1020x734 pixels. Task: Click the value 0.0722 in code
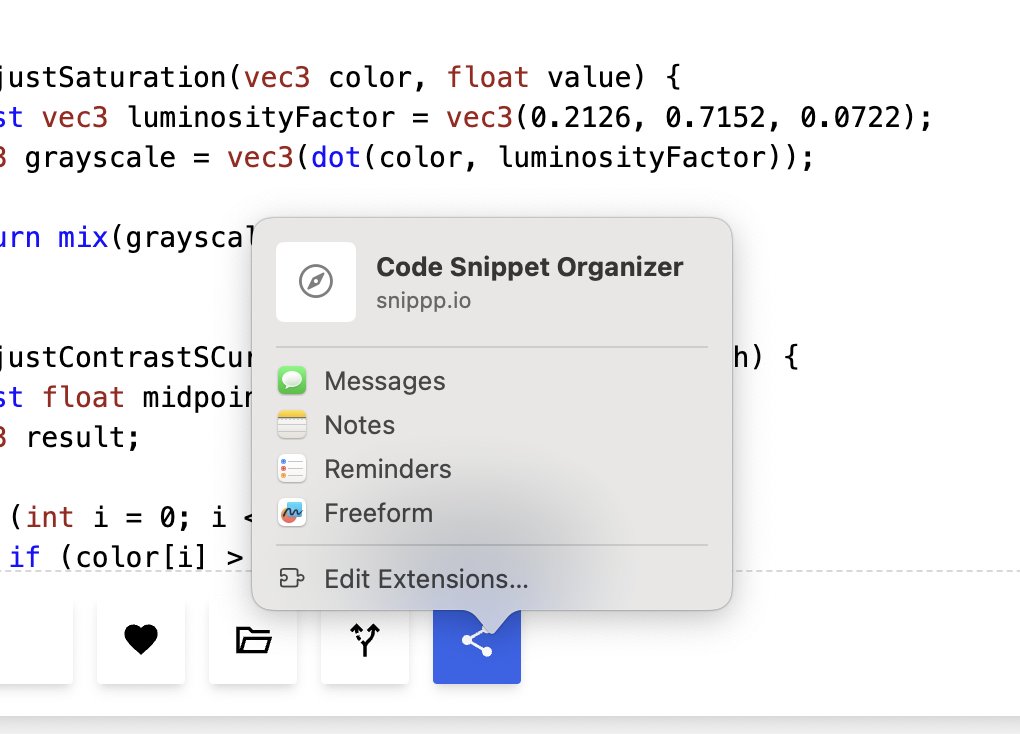pyautogui.click(x=851, y=118)
